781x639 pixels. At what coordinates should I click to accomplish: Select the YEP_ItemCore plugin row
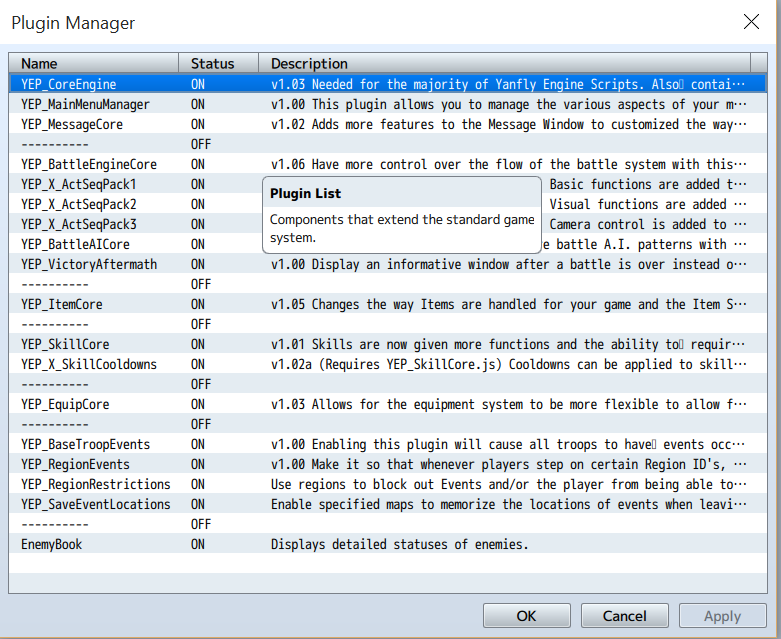click(61, 304)
